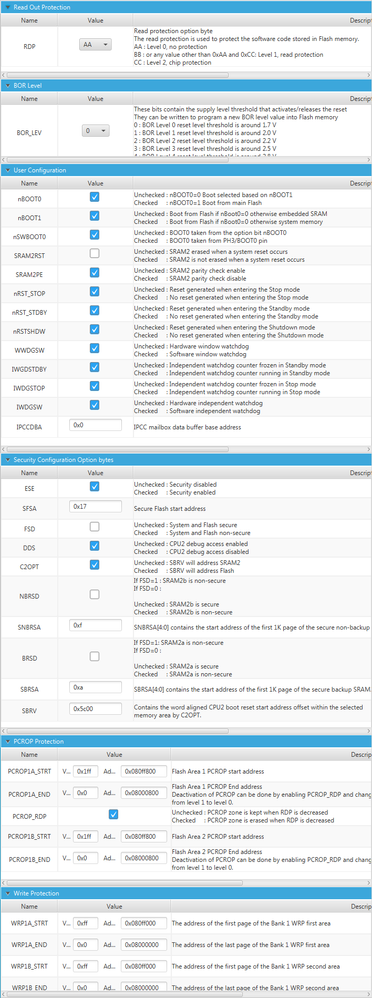This screenshot has height=998, width=372.
Task: Edit the PCROP1B_END value field
Action: (x=85, y=857)
